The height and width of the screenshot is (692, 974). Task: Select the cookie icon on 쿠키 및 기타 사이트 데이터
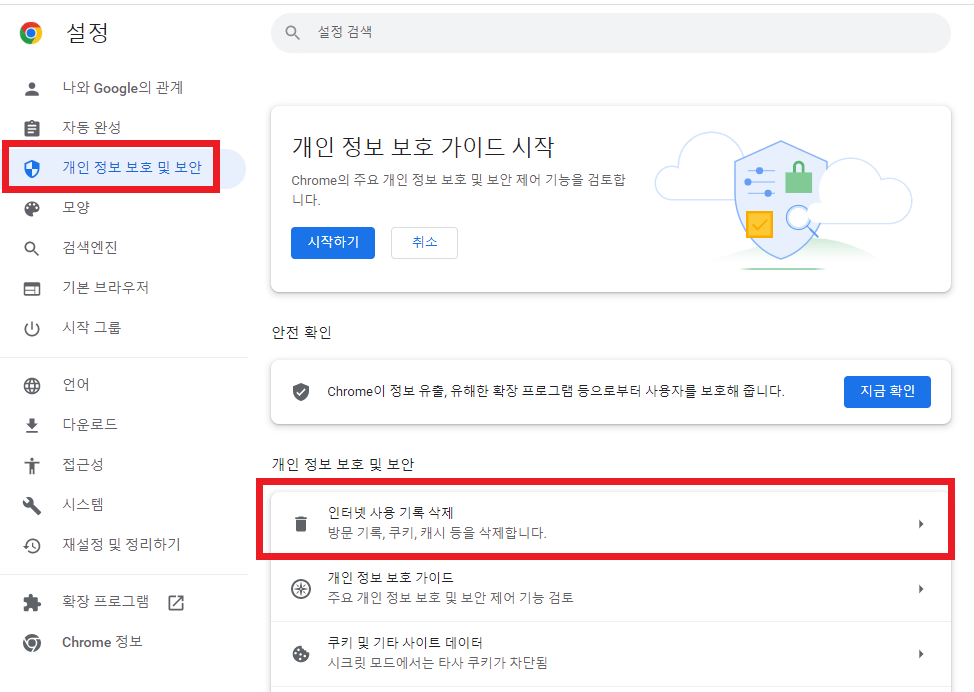click(301, 654)
